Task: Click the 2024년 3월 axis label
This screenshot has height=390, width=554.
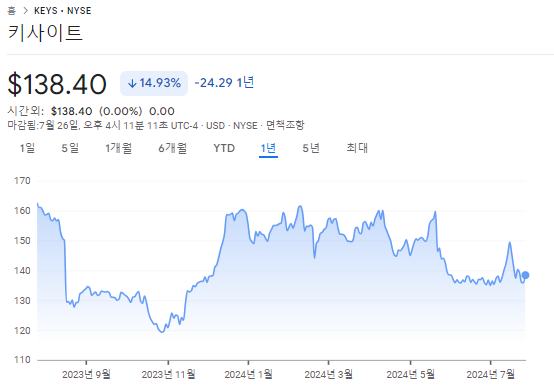Action: pyautogui.click(x=329, y=374)
